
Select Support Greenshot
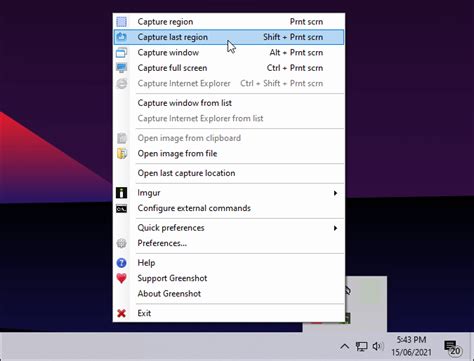point(229,278)
